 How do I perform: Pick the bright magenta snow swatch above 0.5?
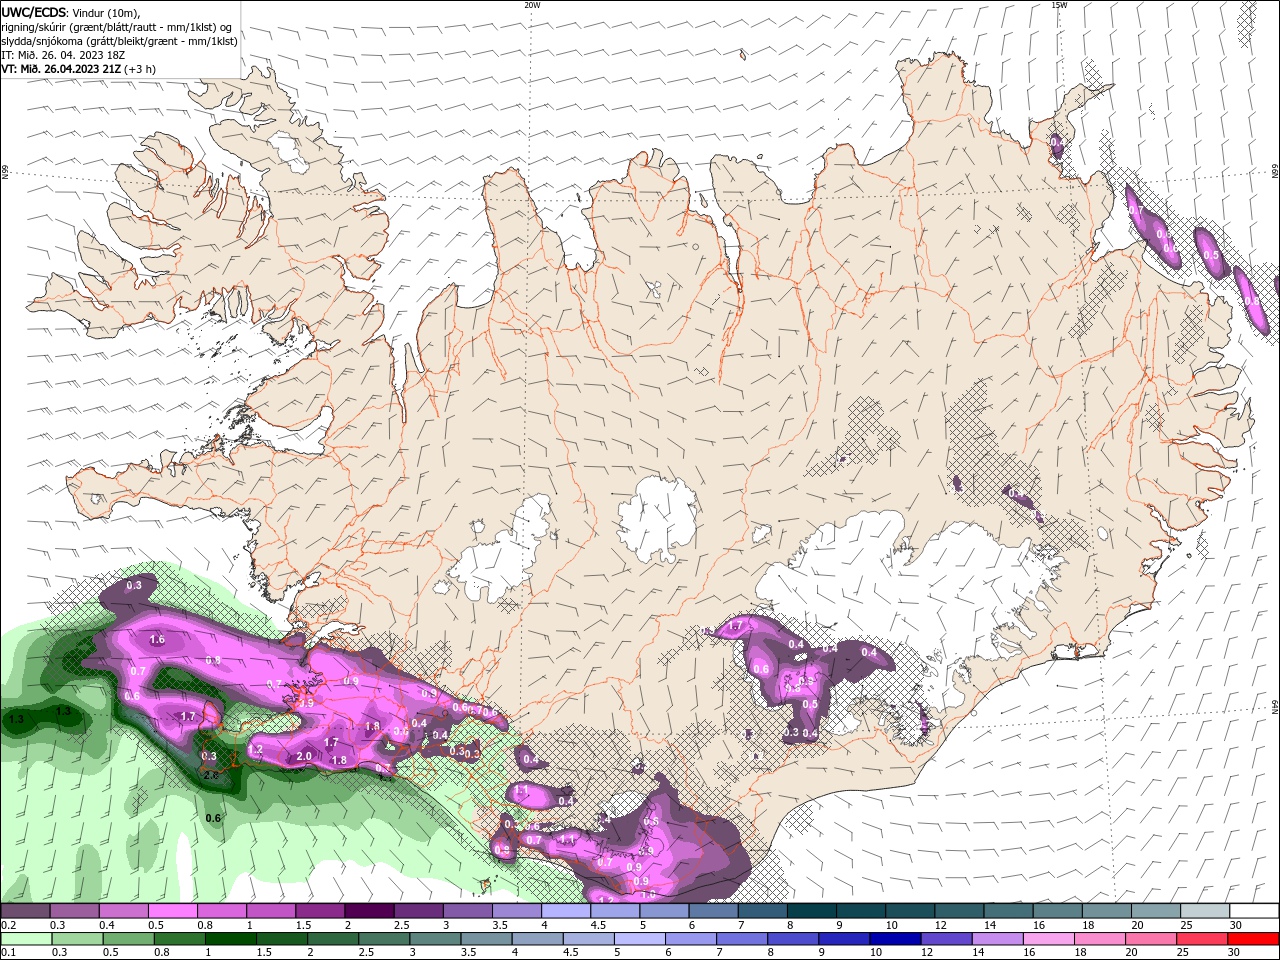(172, 911)
